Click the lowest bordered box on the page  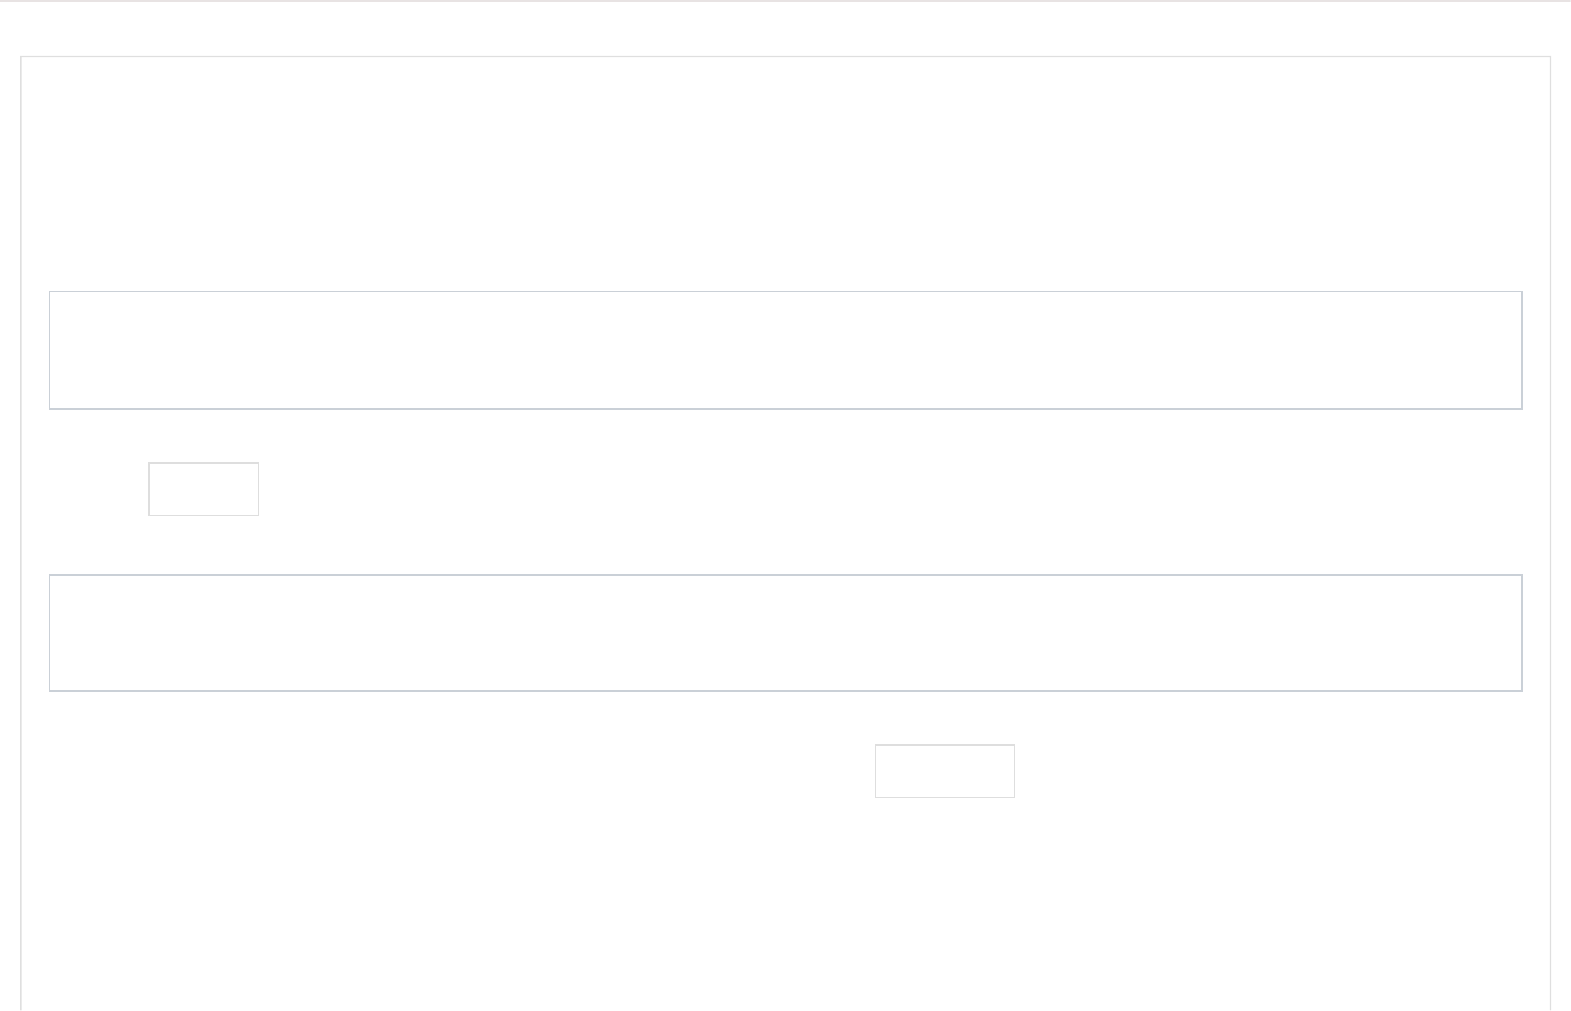[944, 771]
